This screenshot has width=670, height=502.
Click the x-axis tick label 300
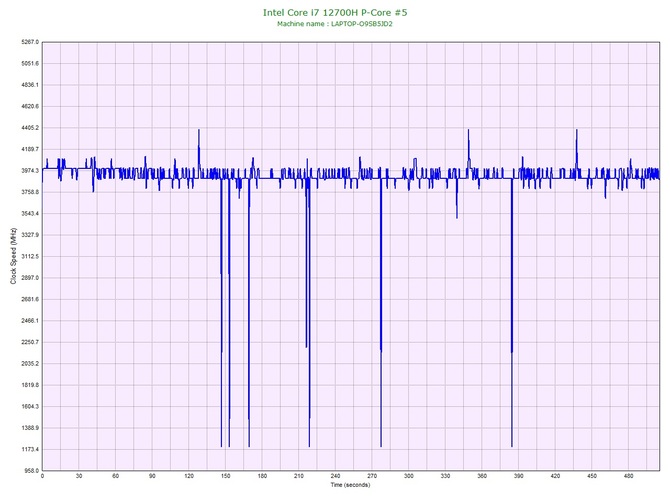(408, 476)
